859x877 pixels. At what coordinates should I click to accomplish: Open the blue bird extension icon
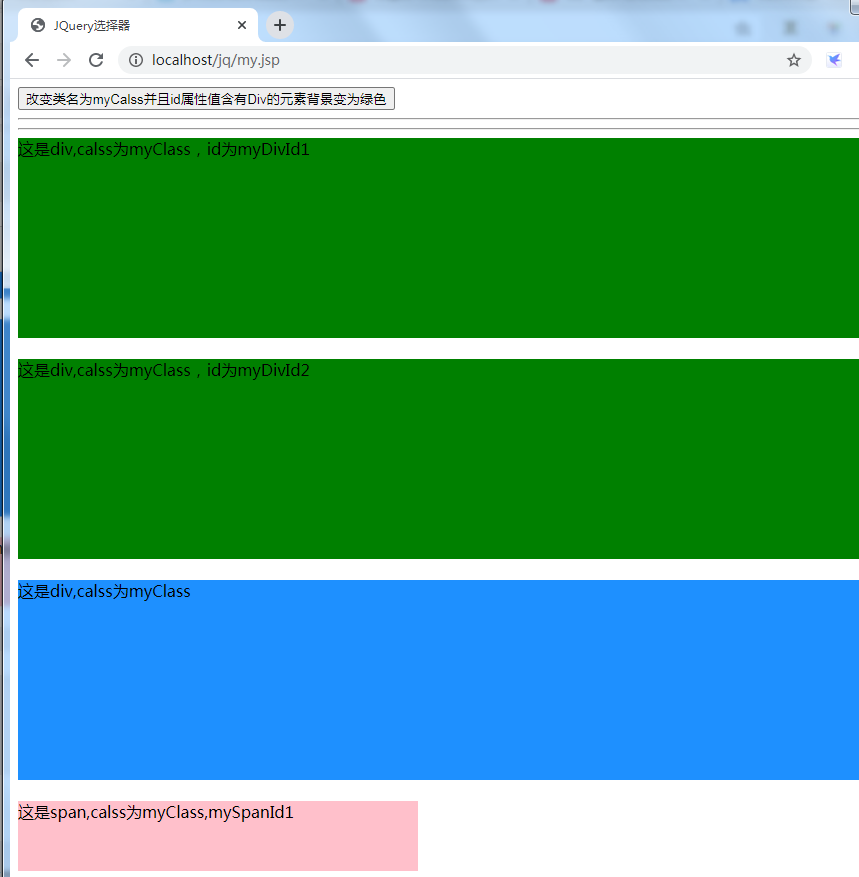[834, 60]
